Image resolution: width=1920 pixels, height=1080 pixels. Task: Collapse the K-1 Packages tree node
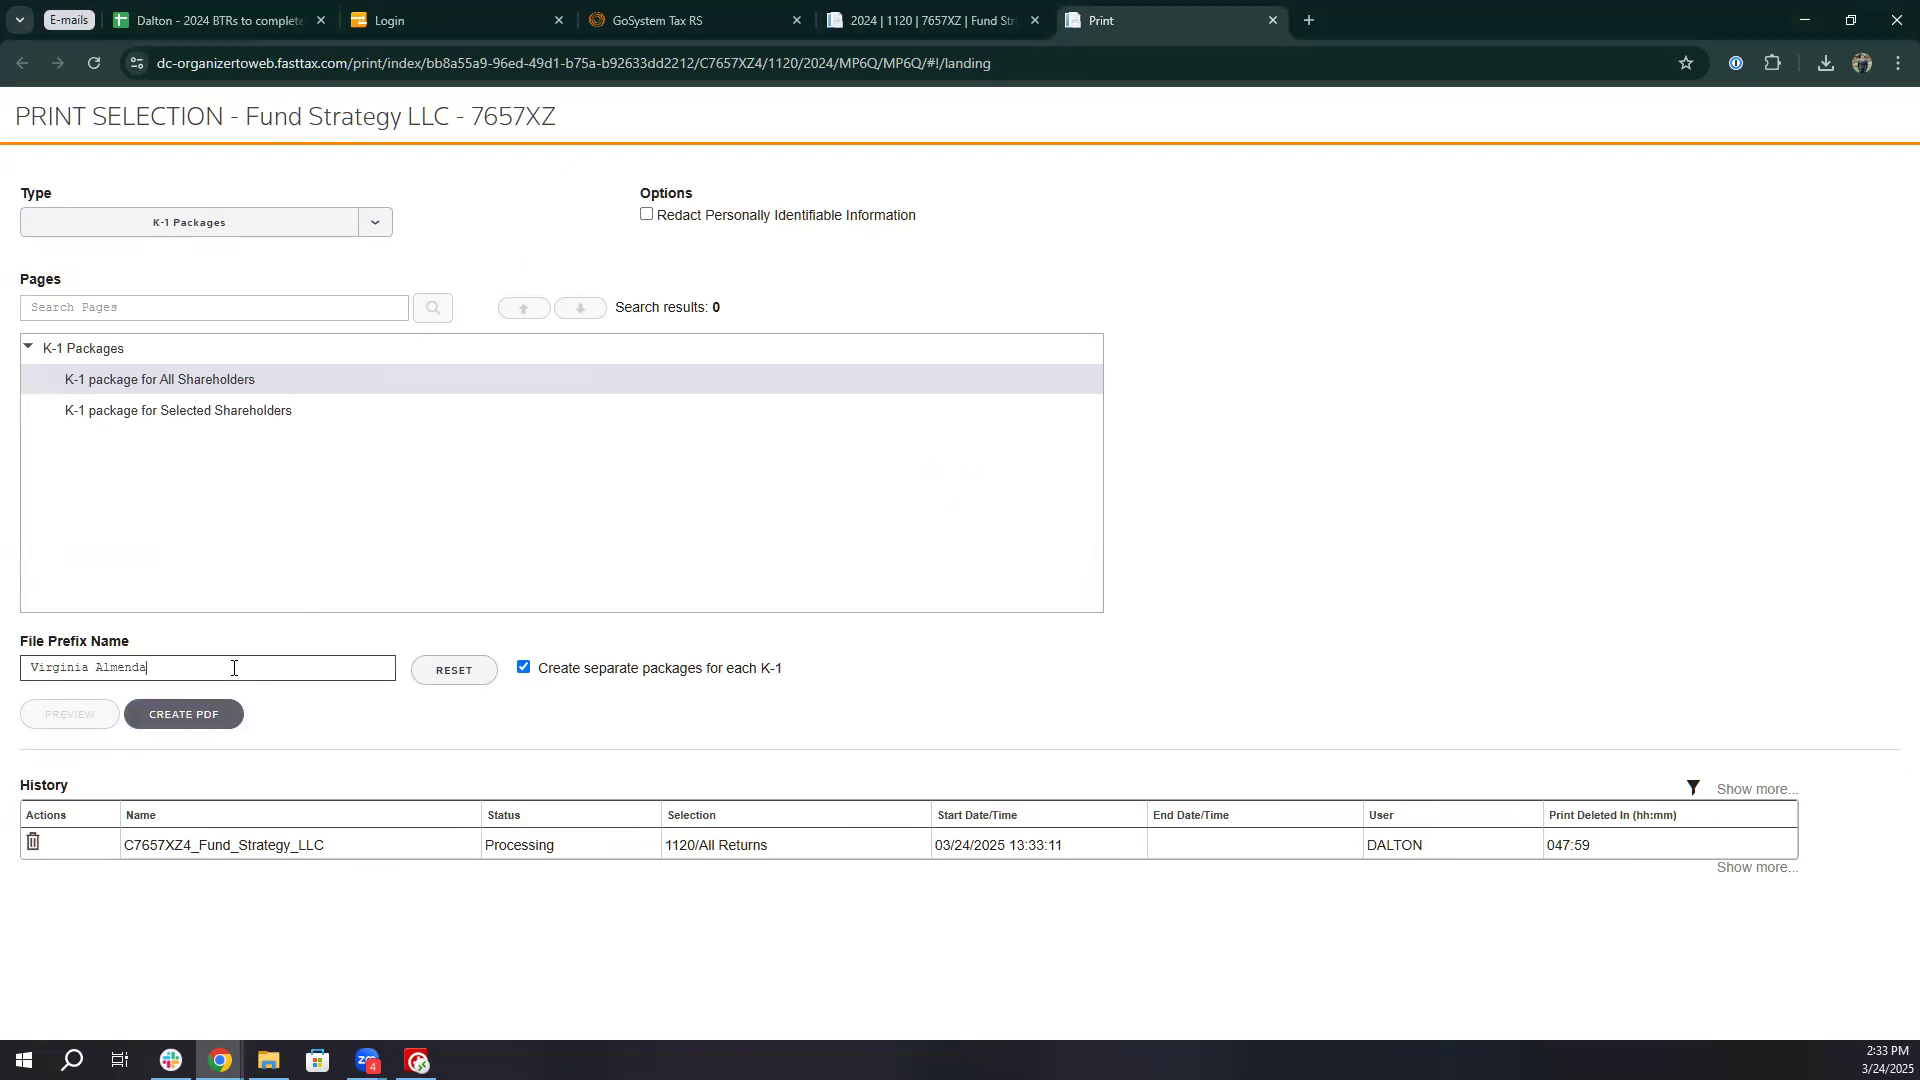coord(28,347)
